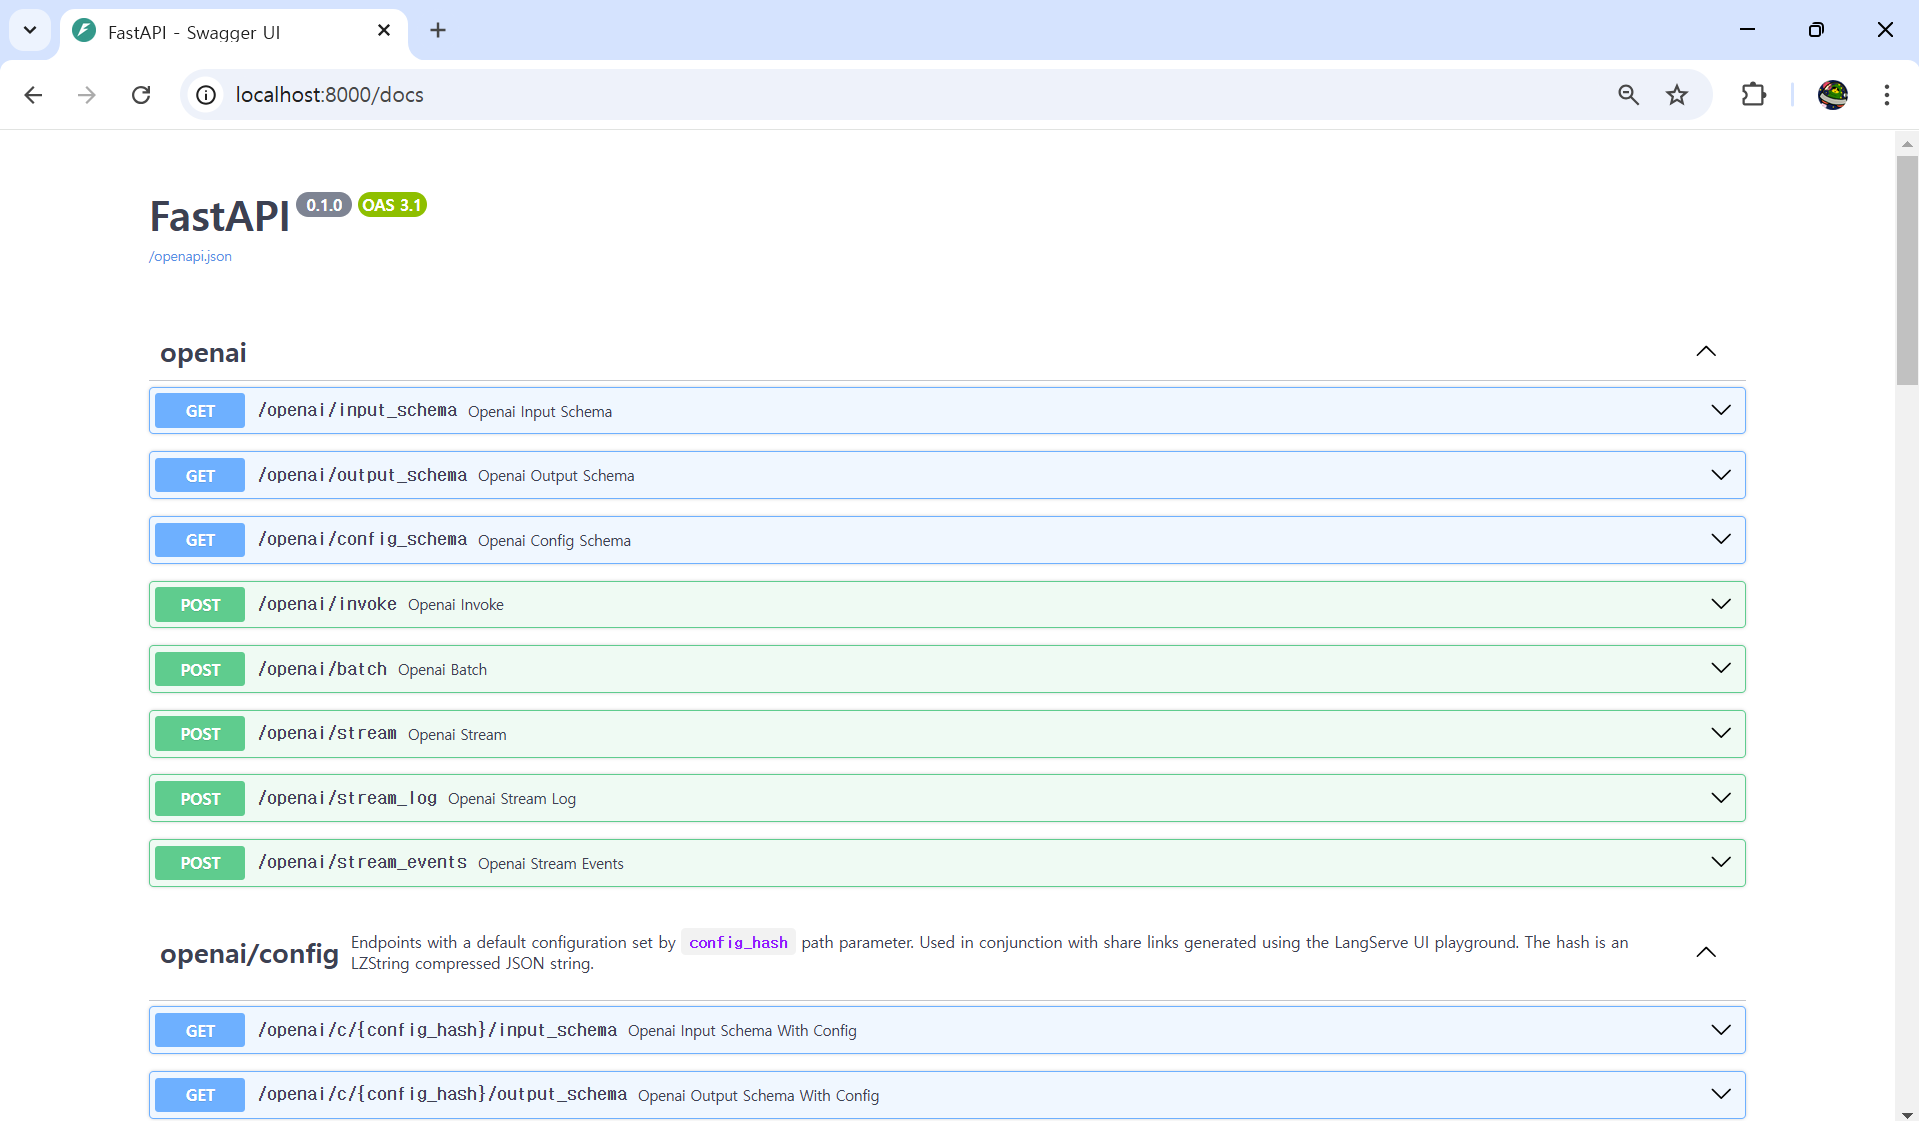Minimize the Chrome window
The image size is (1919, 1121).
(1747, 30)
